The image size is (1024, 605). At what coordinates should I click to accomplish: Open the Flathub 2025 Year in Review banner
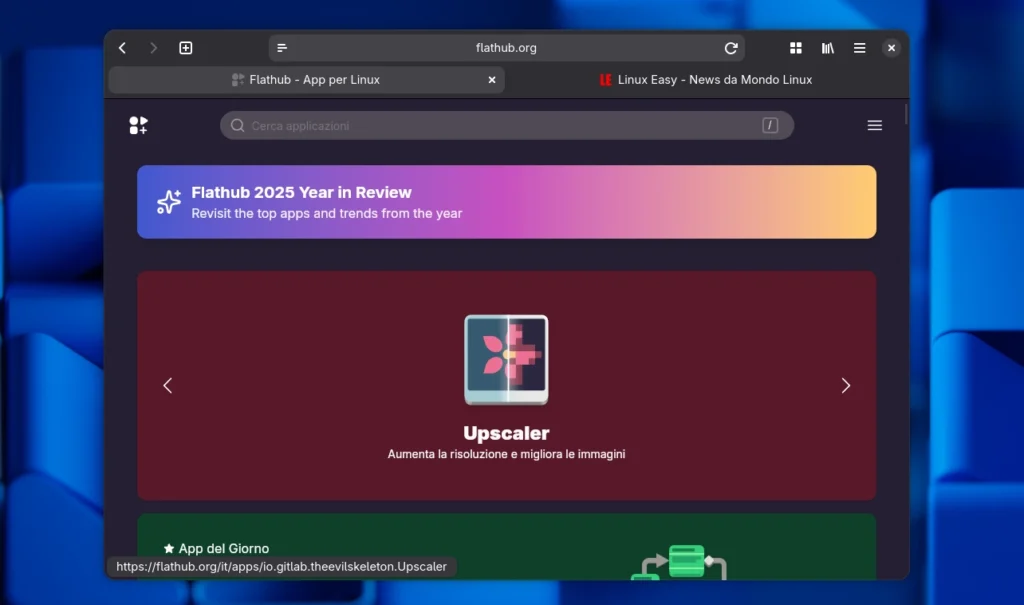click(x=507, y=201)
